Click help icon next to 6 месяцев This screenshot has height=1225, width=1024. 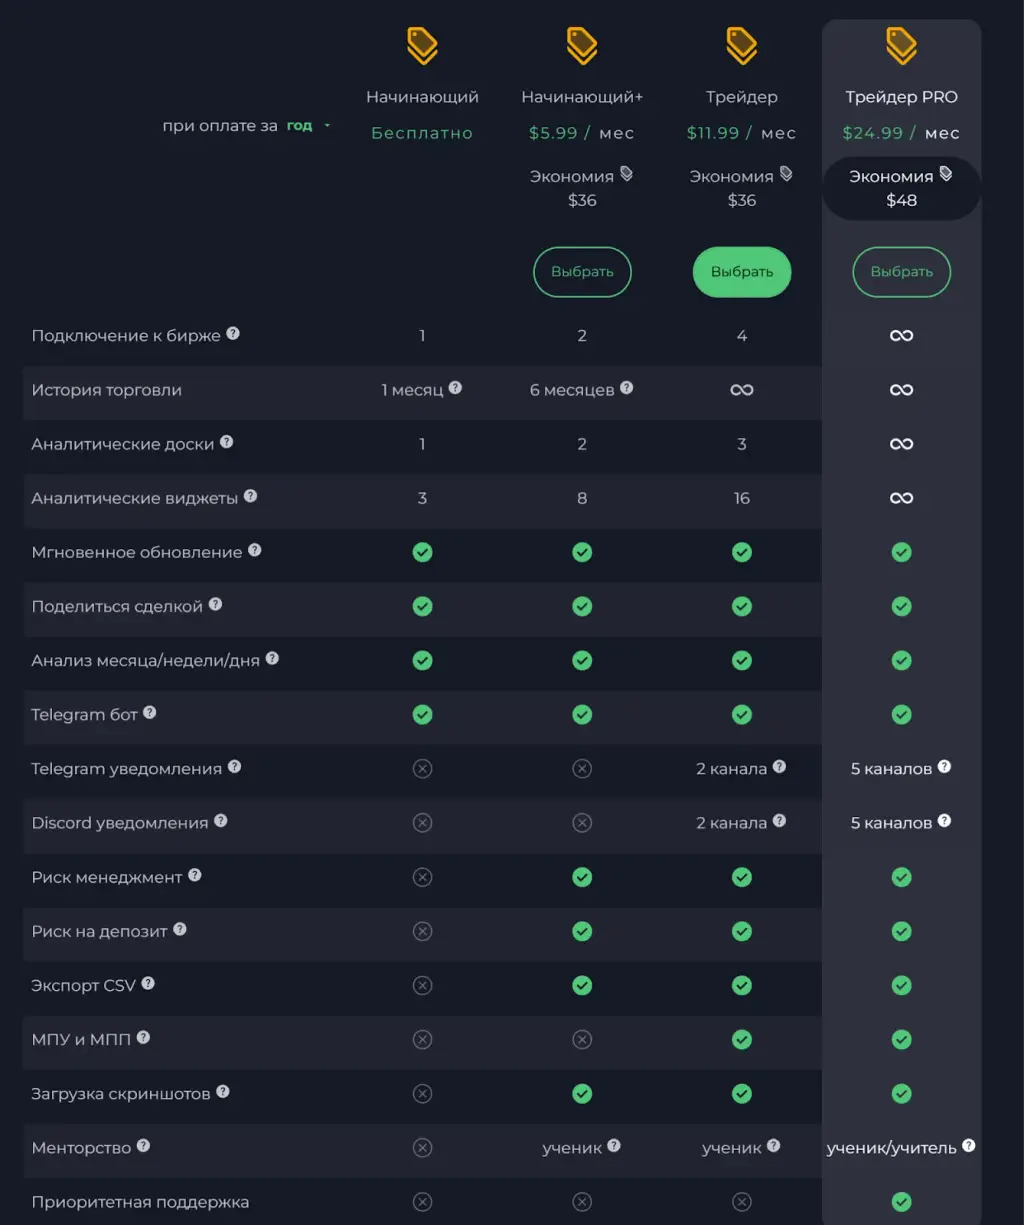pos(626,388)
